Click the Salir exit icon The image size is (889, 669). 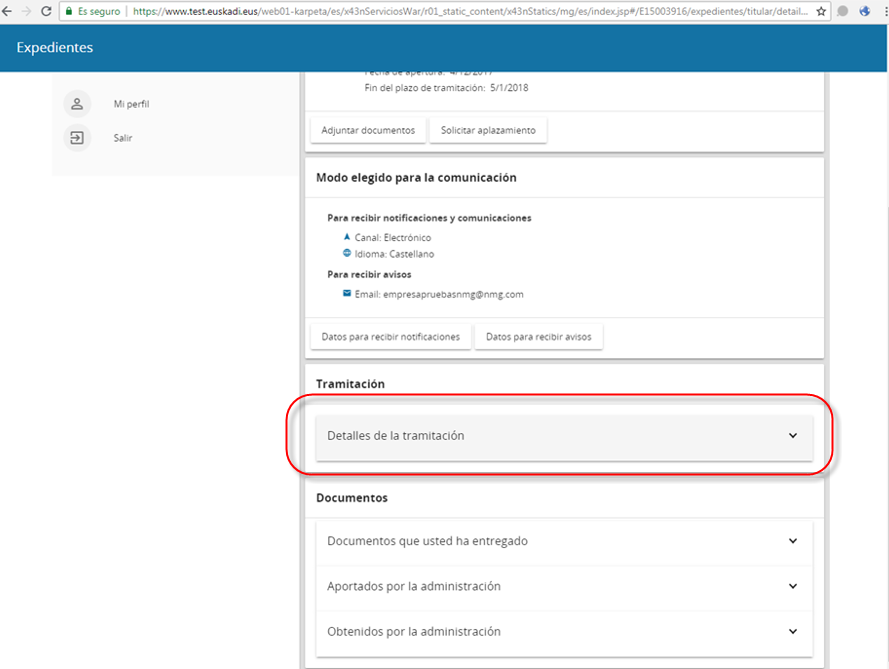(x=77, y=138)
